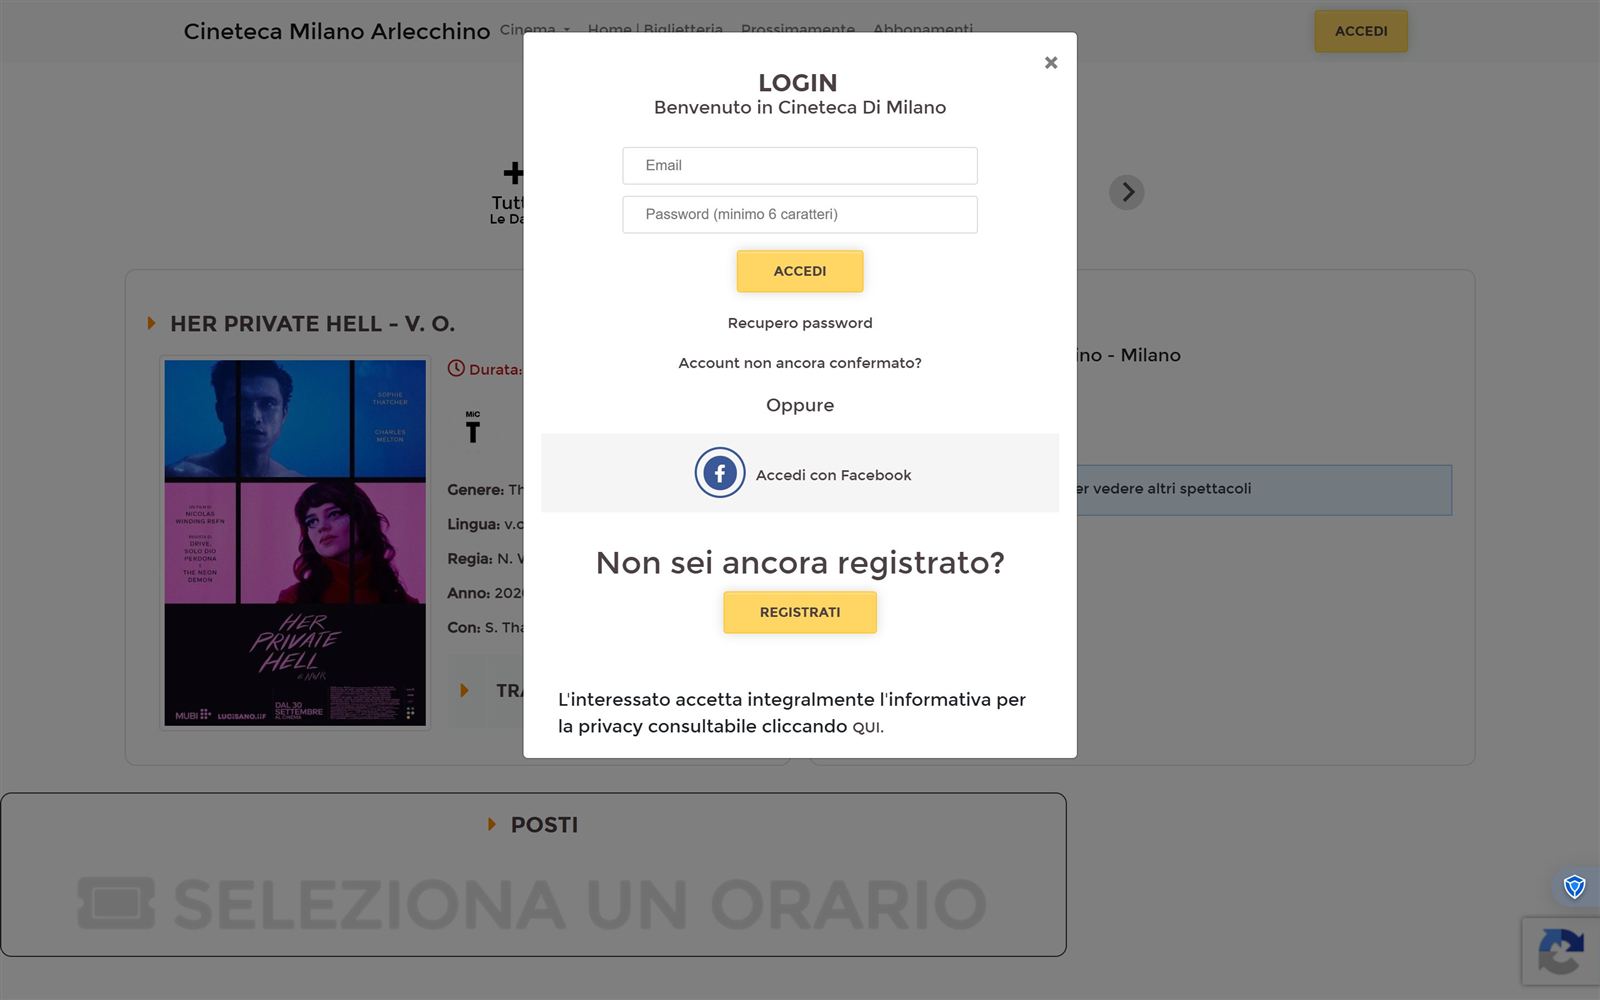Focus the Password input field

click(x=800, y=215)
